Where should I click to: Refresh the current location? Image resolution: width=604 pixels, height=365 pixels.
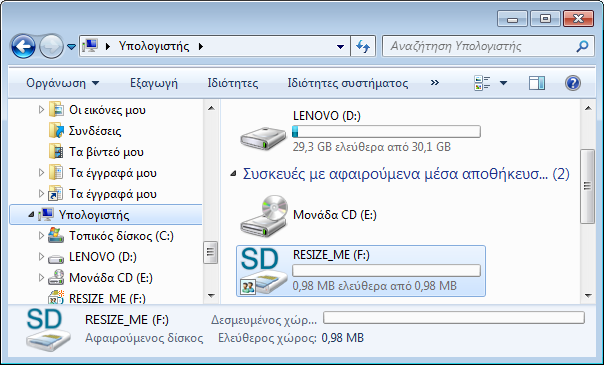coord(363,47)
